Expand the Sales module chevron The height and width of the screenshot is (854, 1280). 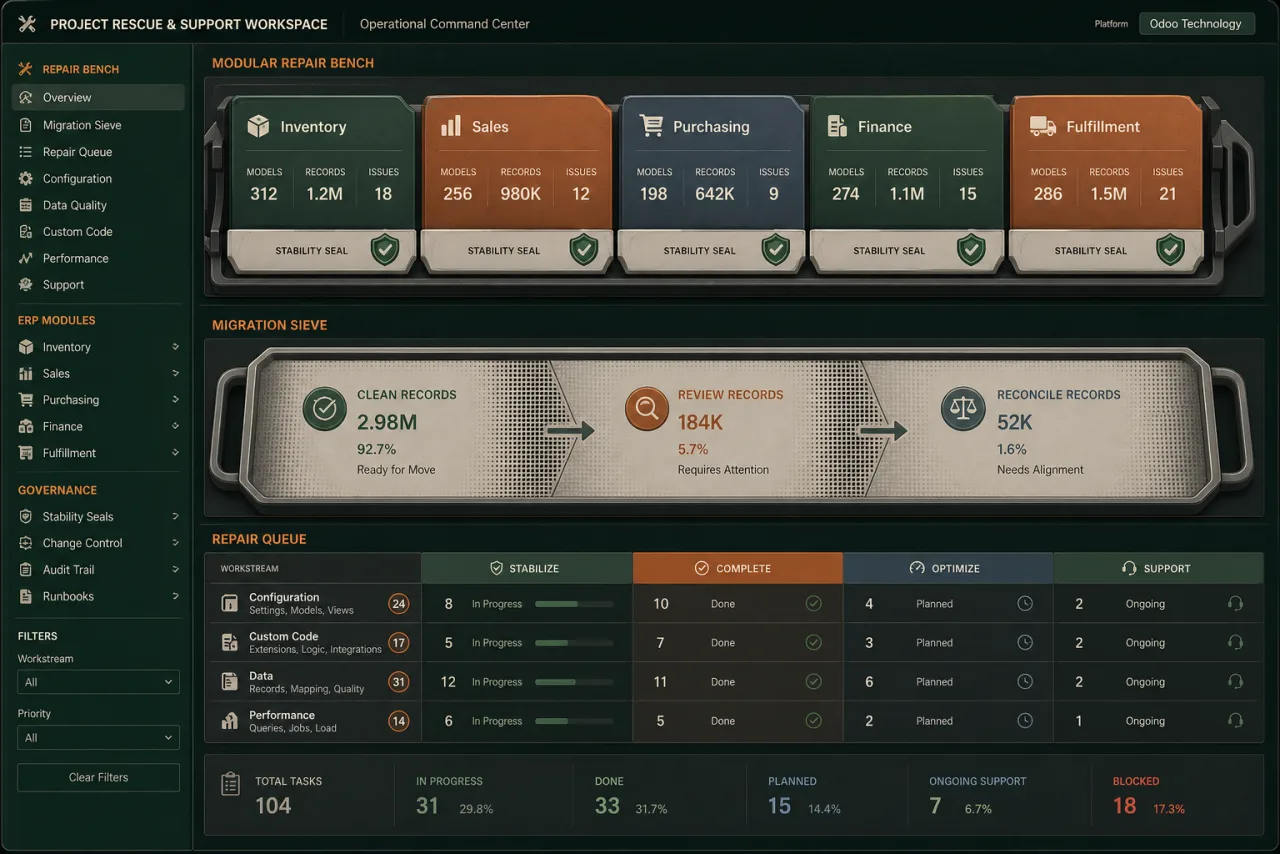pyautogui.click(x=175, y=373)
